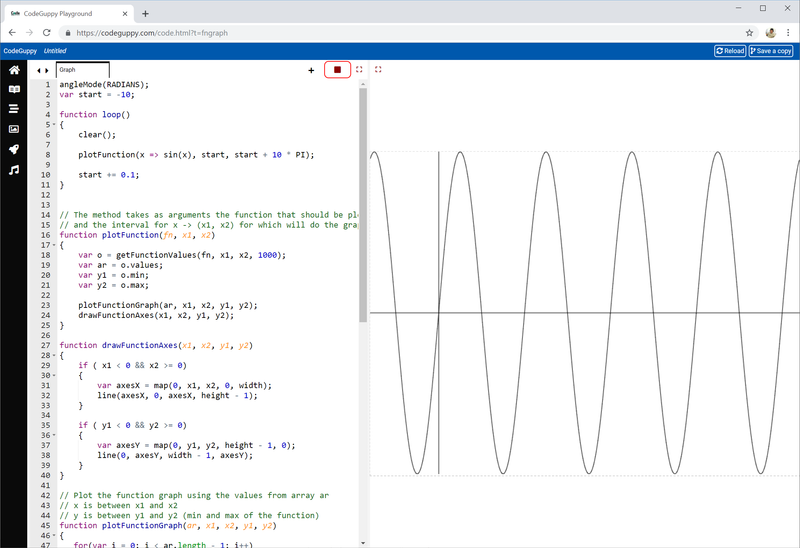
Task: Click 'line(axesX, 0, axesX, height - 1);' line
Action: click(x=178, y=395)
